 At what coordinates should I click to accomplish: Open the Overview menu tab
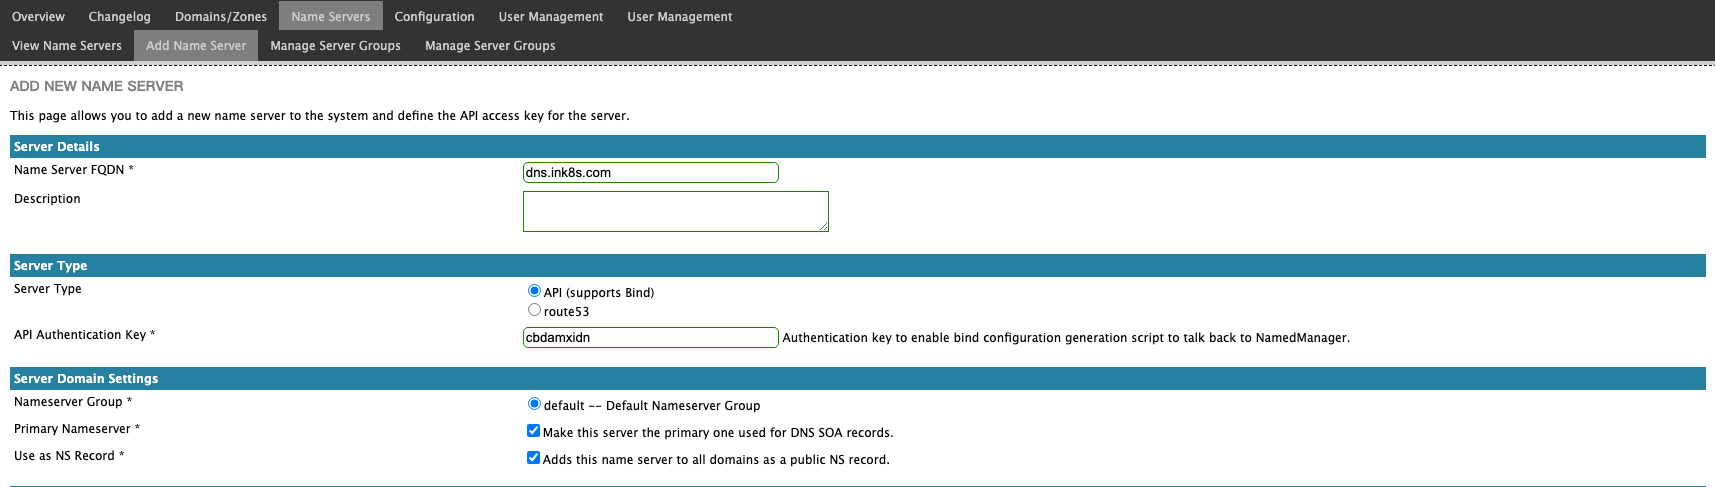click(38, 16)
